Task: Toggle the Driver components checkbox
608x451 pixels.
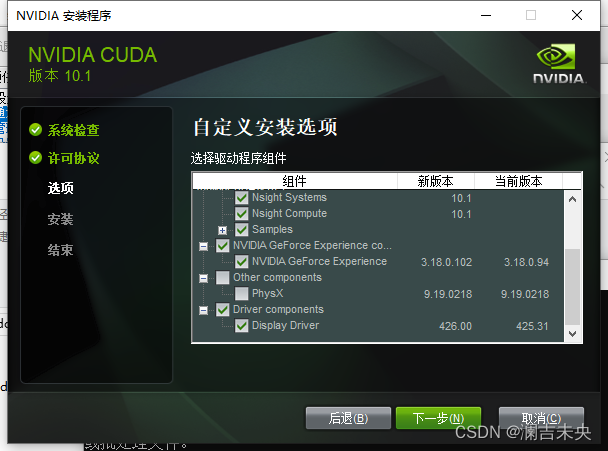Action: click(x=223, y=310)
